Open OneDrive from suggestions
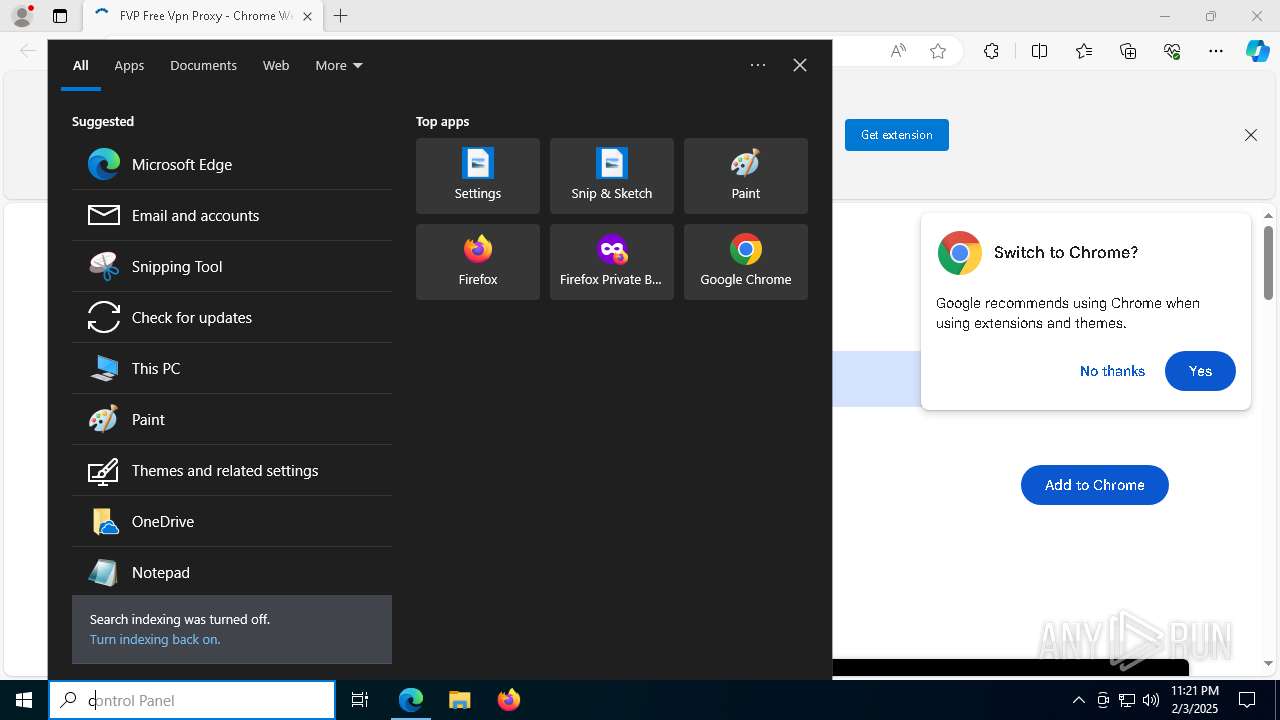This screenshot has height=720, width=1280. point(232,521)
